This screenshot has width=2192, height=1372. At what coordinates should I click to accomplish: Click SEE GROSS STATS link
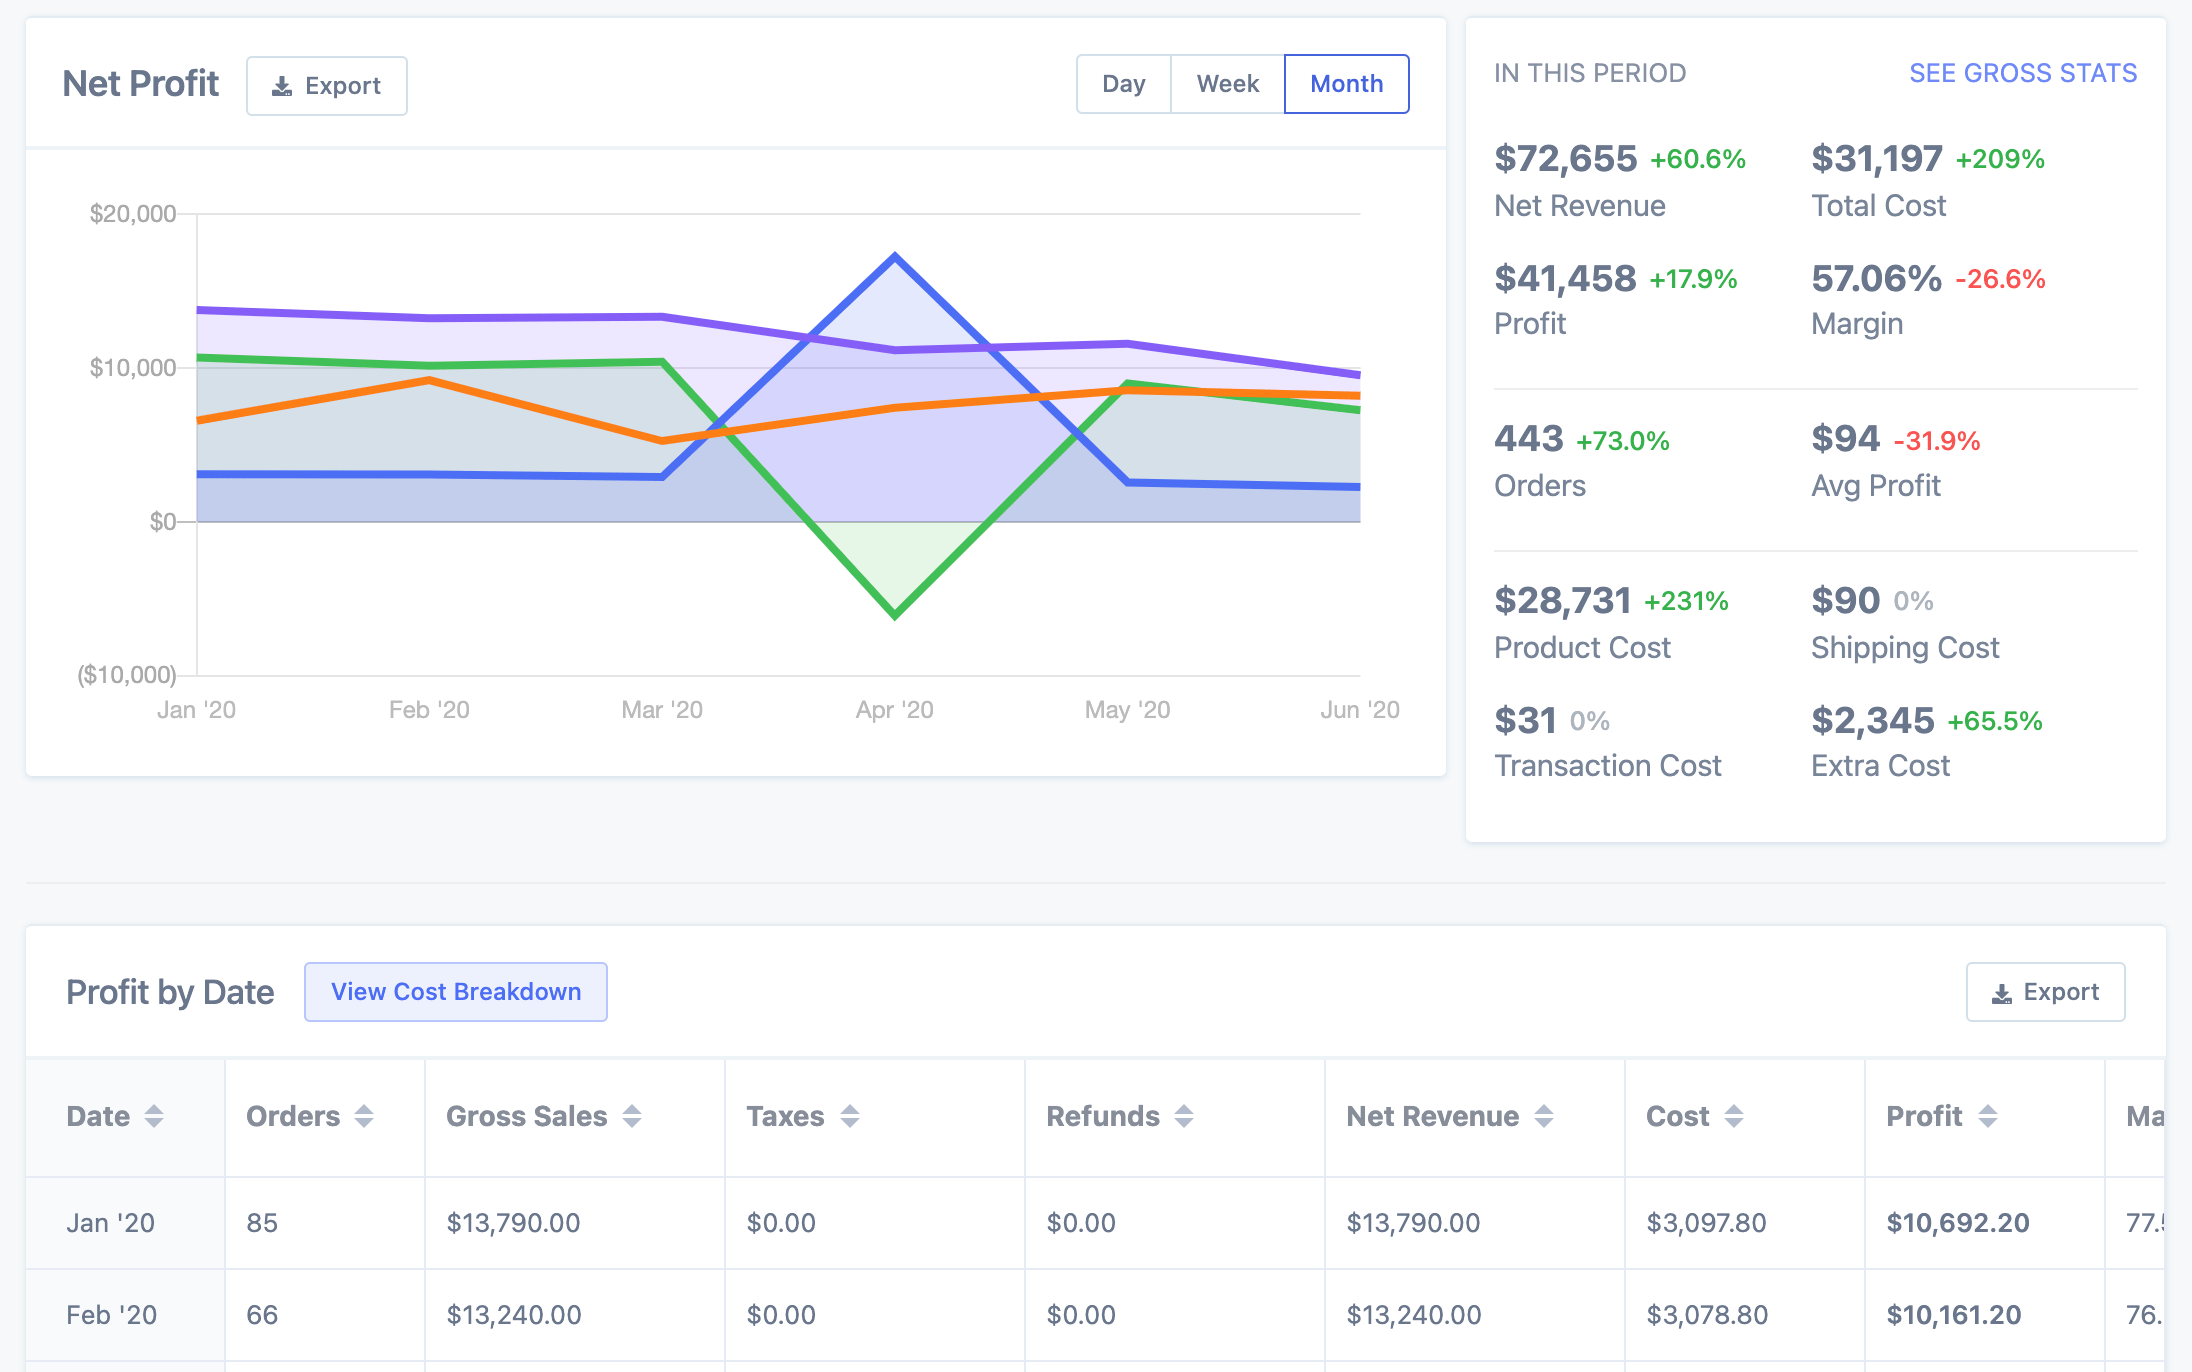click(x=2022, y=73)
